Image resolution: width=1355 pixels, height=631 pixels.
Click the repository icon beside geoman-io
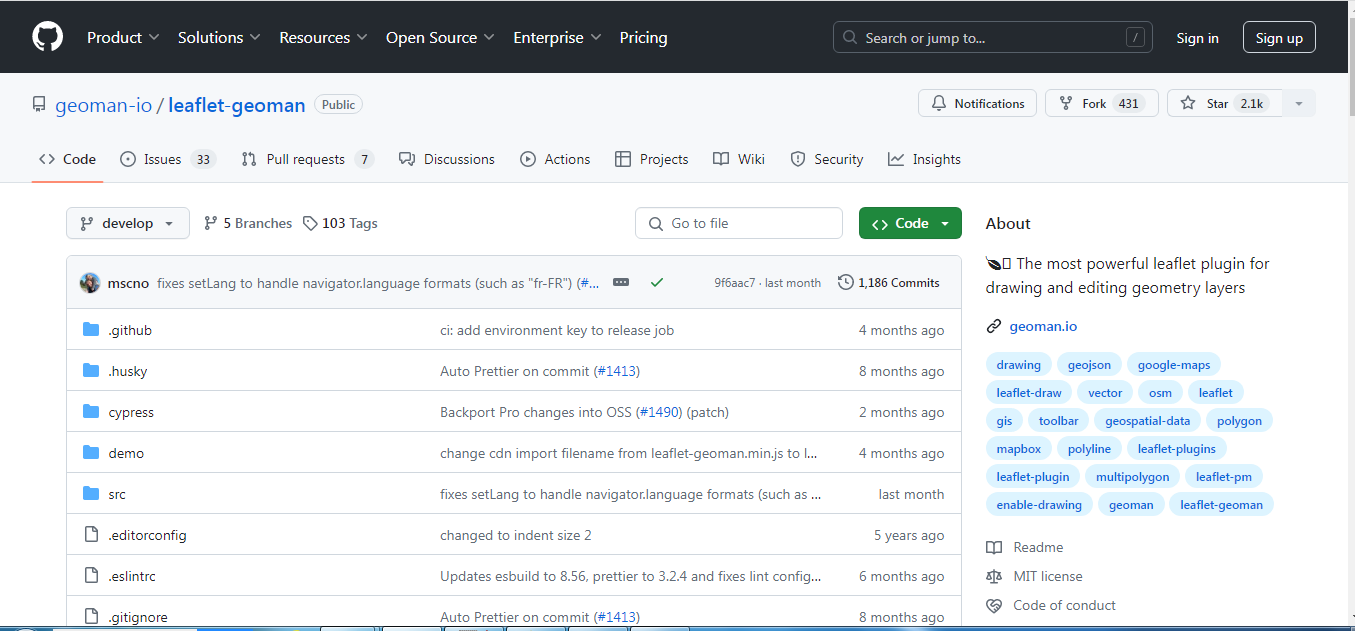[39, 104]
